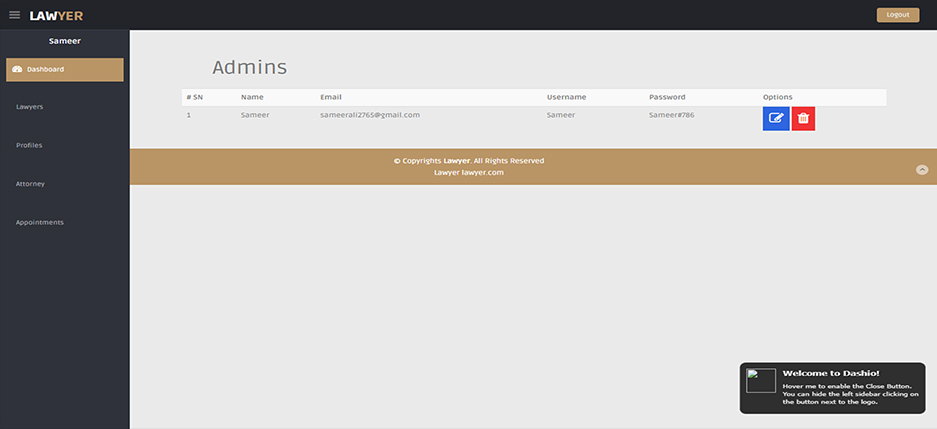The image size is (937, 429).
Task: Click the broken image in Dashio notification
Action: [761, 381]
